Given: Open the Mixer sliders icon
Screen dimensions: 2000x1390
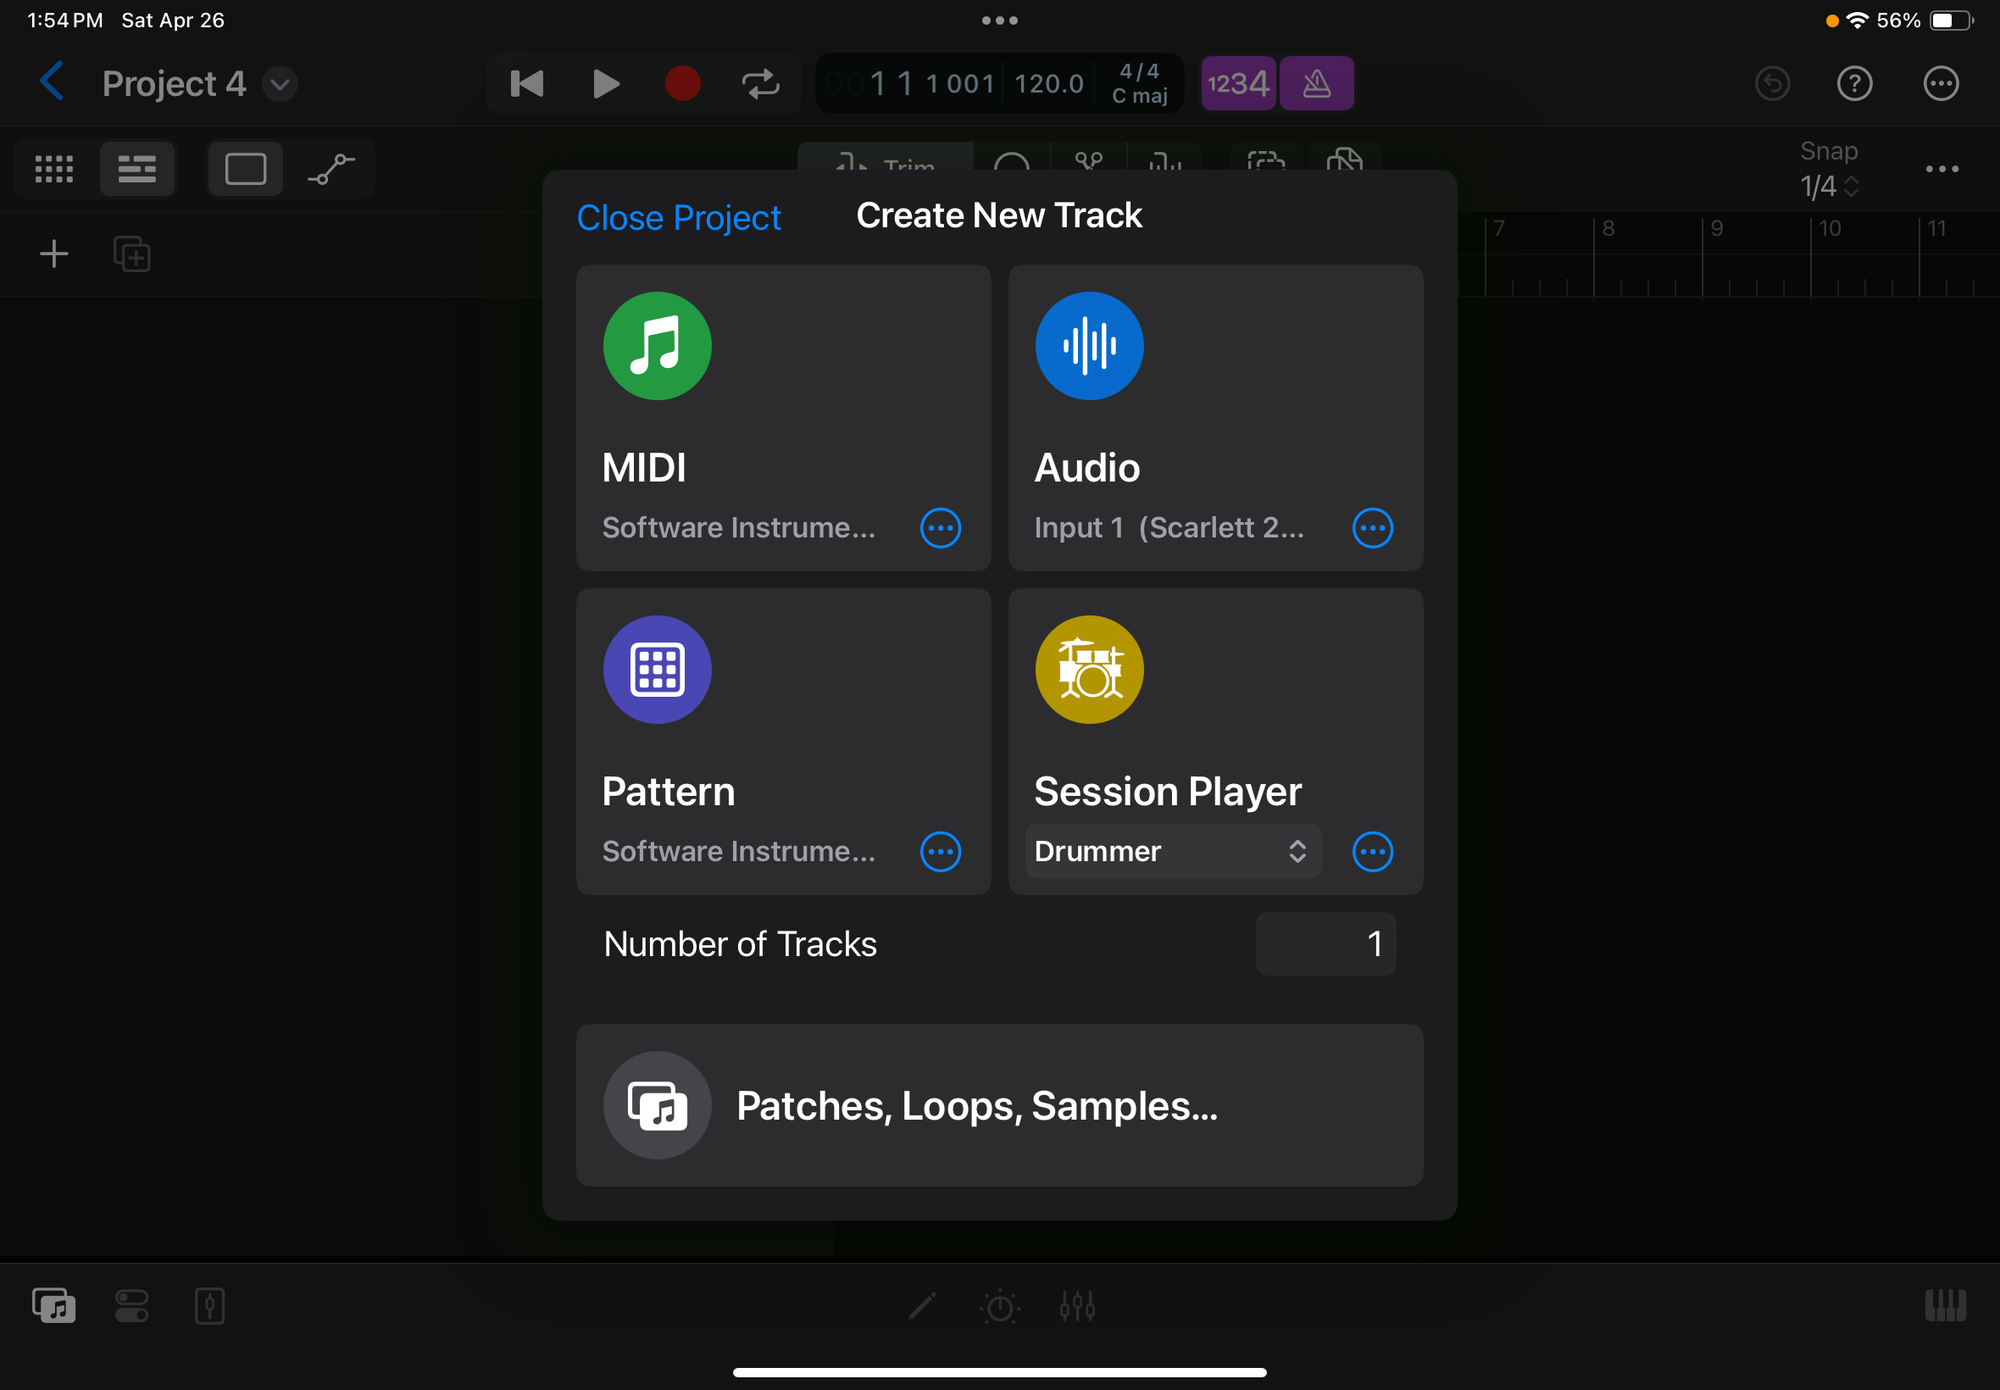Looking at the screenshot, I should tap(1078, 1306).
